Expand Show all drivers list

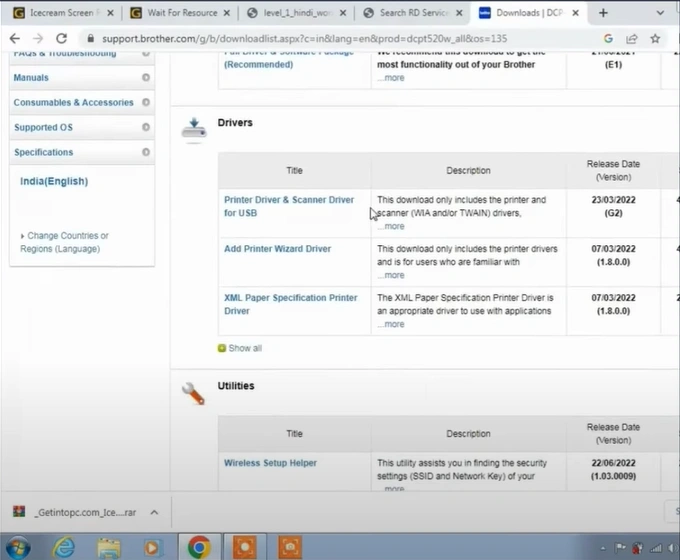coord(244,348)
